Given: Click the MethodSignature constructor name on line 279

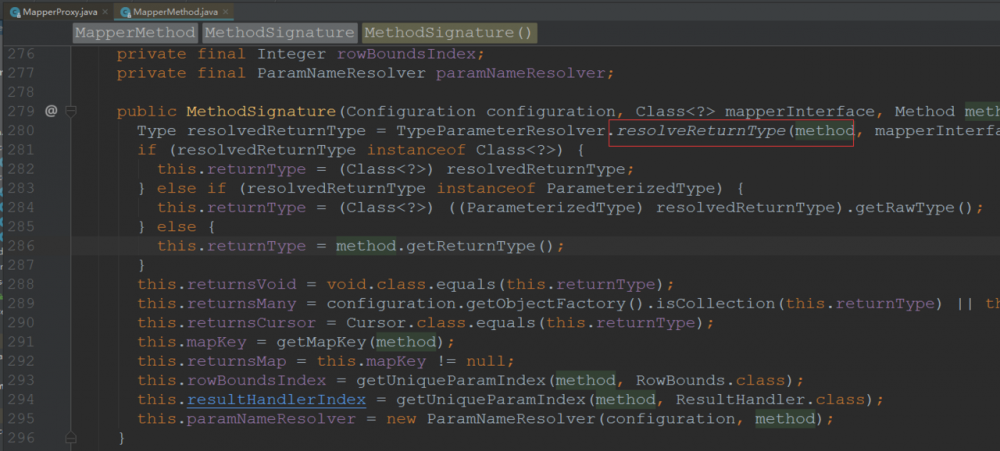Looking at the screenshot, I should pyautogui.click(x=261, y=112).
